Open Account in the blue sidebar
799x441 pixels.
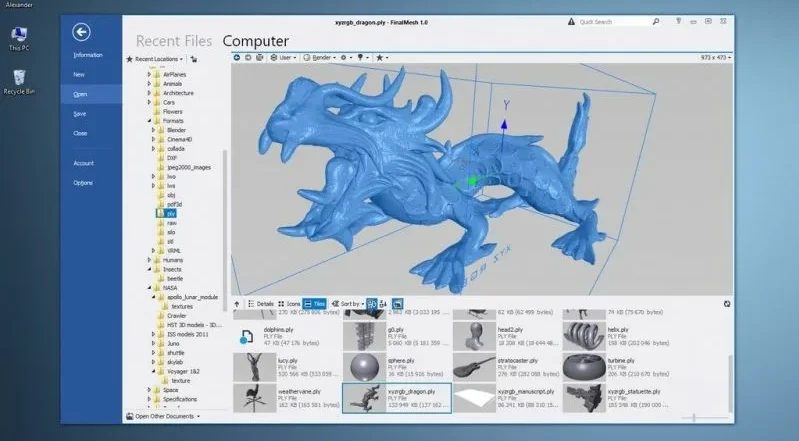[x=84, y=163]
